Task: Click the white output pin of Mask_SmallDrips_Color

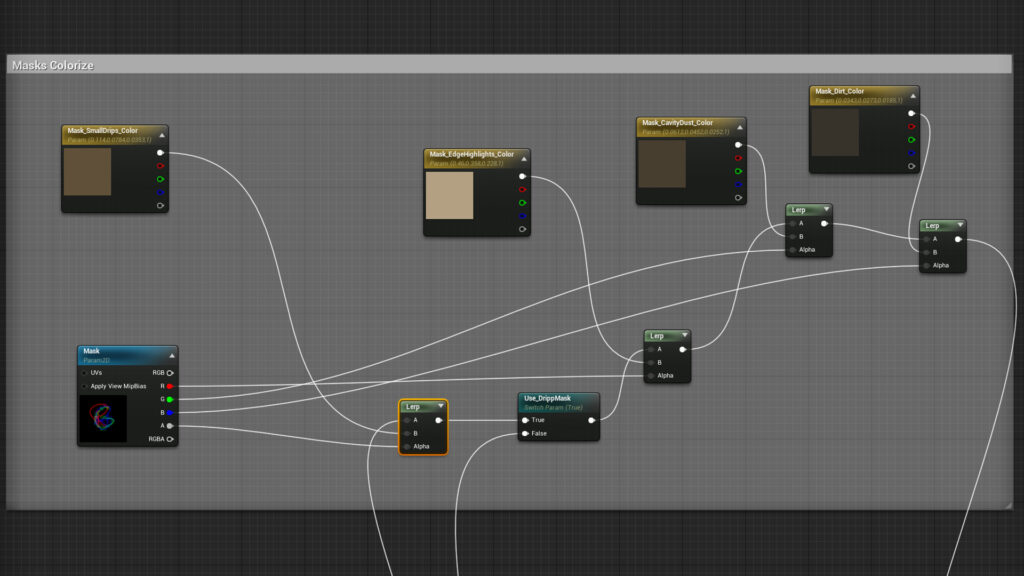Action: pyautogui.click(x=160, y=153)
